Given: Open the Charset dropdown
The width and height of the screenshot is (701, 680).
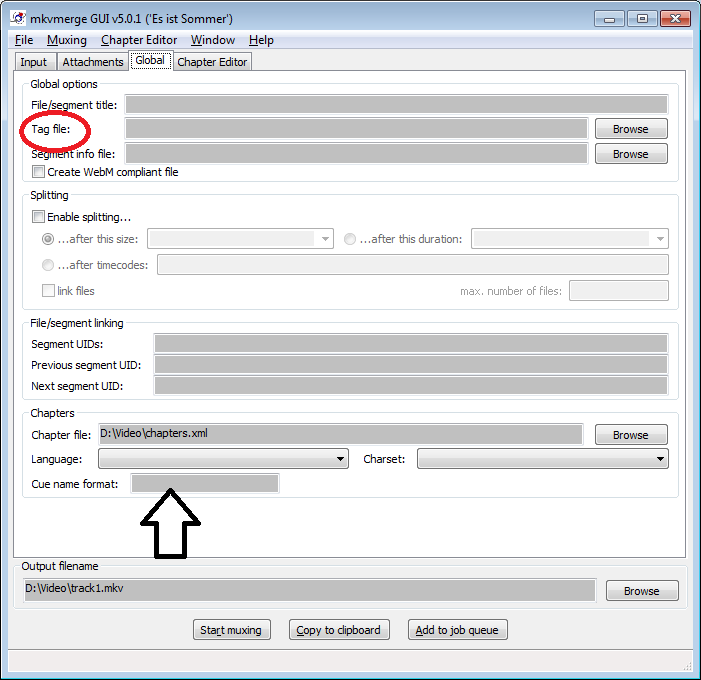Looking at the screenshot, I should [543, 459].
